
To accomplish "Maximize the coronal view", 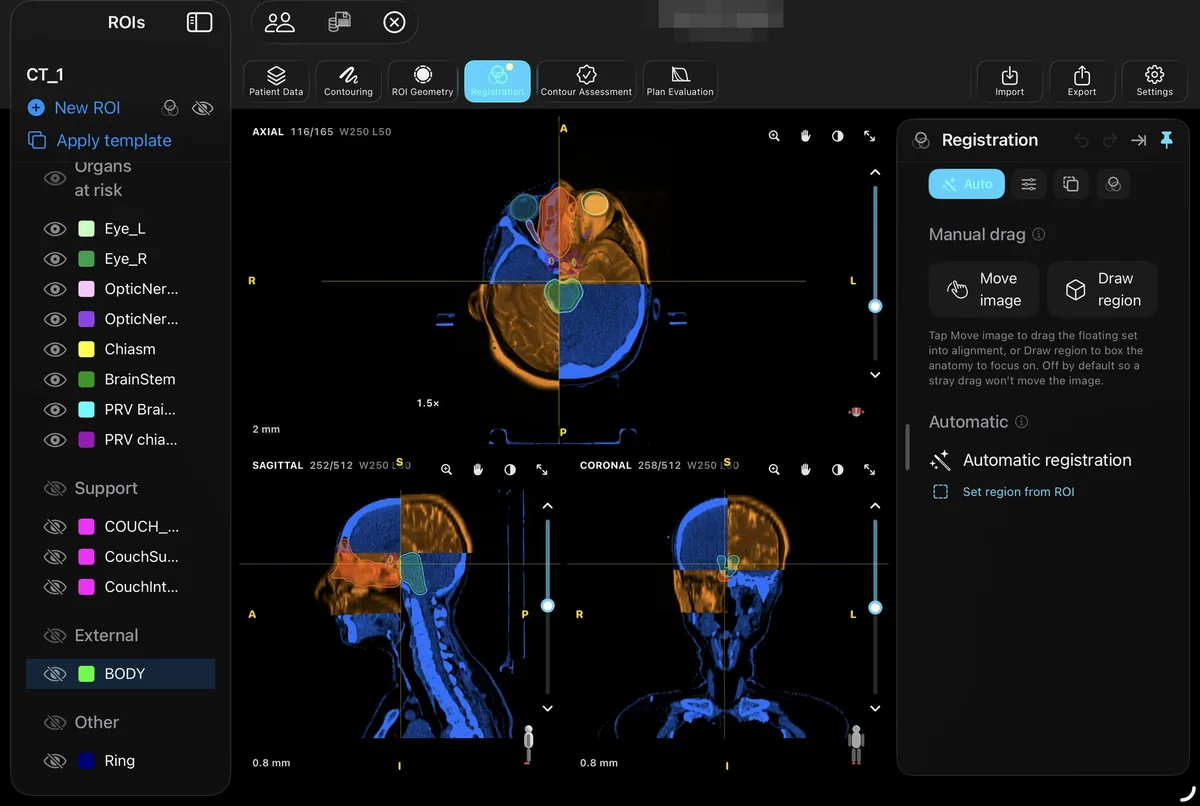I will (870, 469).
